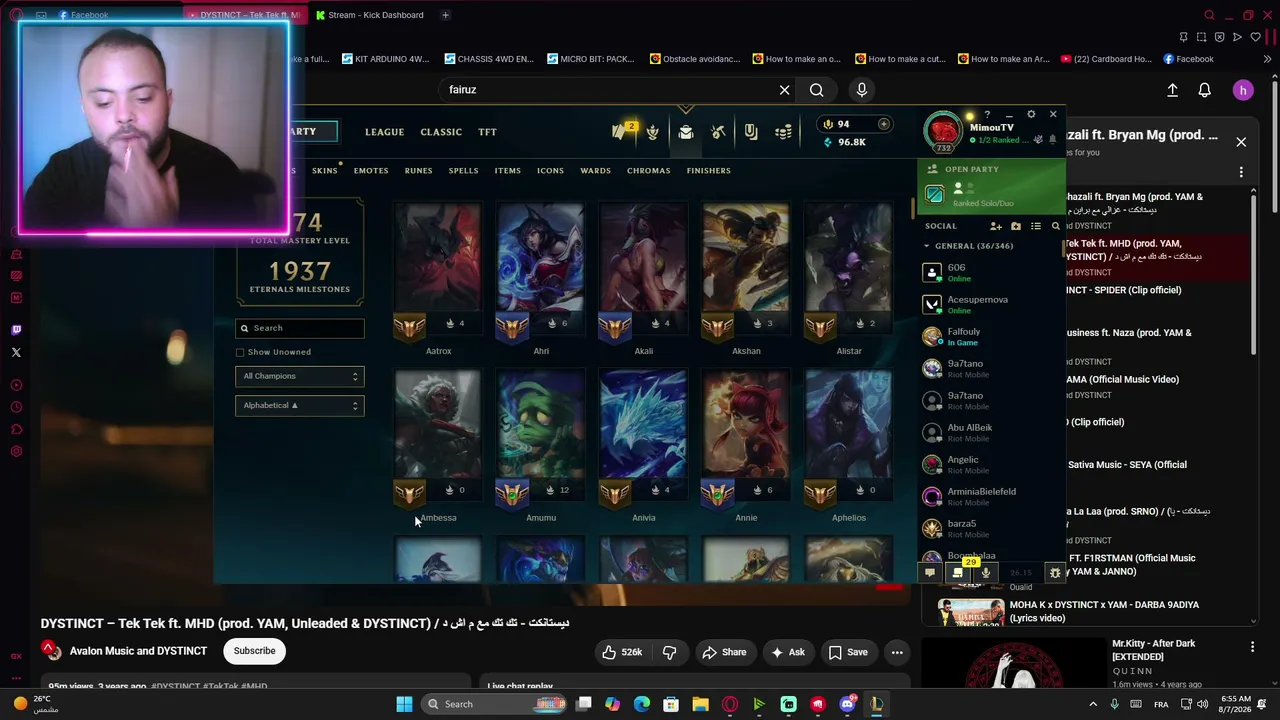Open more actions menu beside Save
Screen dimensions: 1280x720
pos(897,652)
